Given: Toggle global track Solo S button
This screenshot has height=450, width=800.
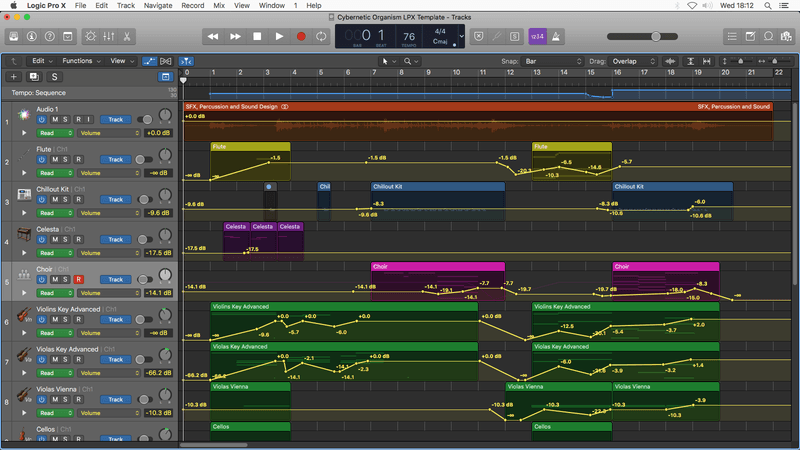Looking at the screenshot, I should coord(55,77).
